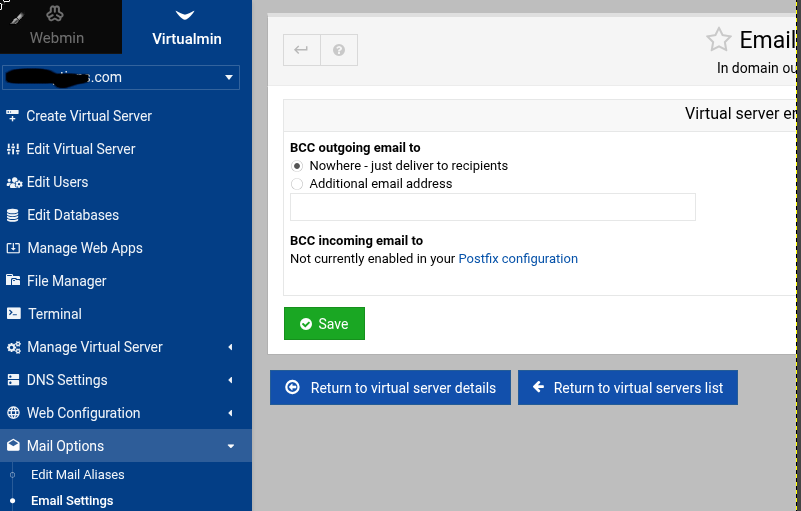
Task: Open the help question mark icon
Action: tap(339, 50)
